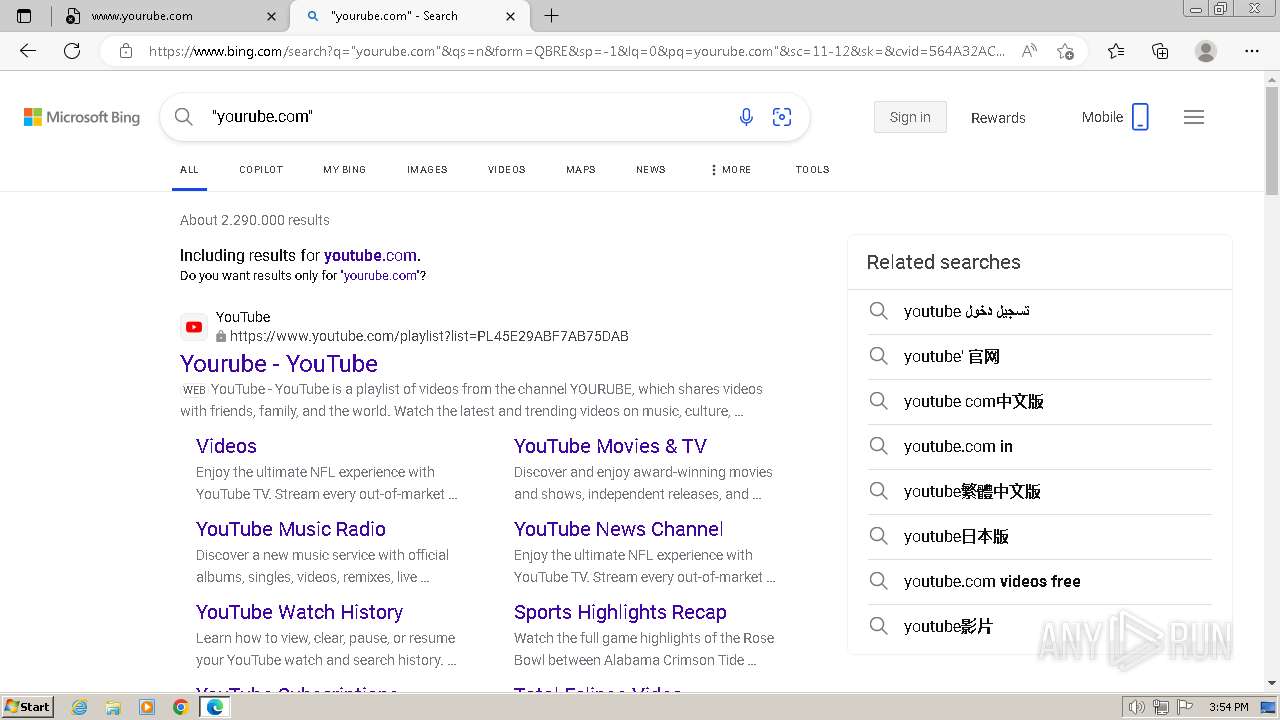Image resolution: width=1280 pixels, height=720 pixels.
Task: Switch to the IMAGES tab
Action: coord(427,170)
